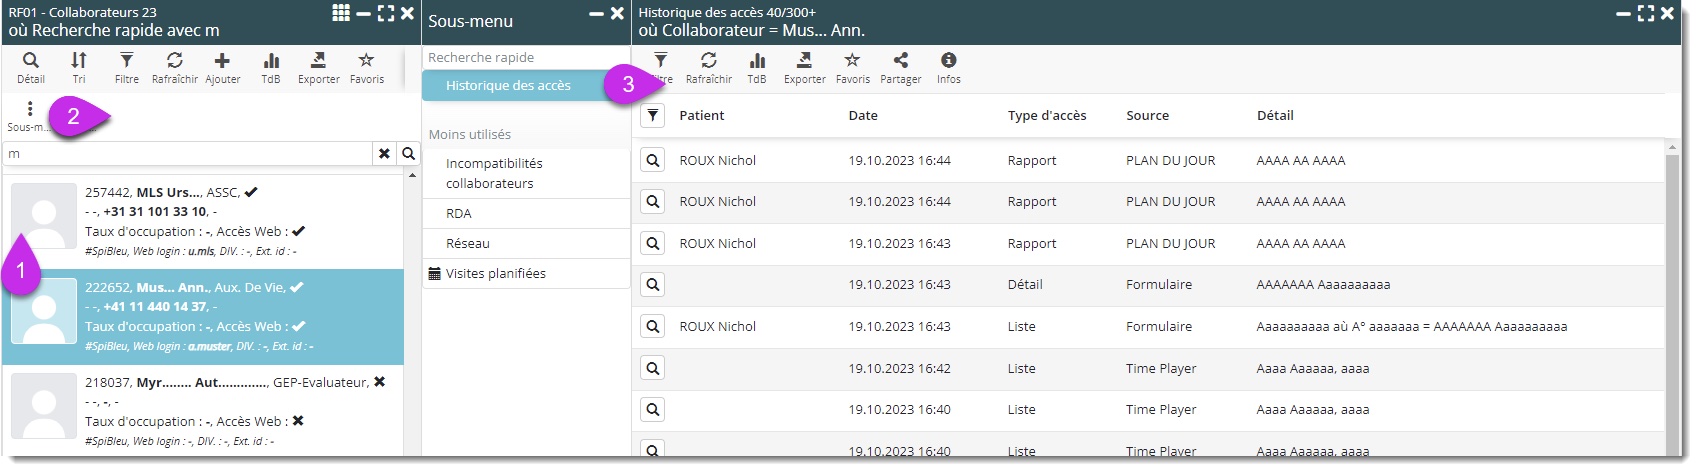Click Détail magnifier icon in Collaborateurs toolbar
Viewport: 1697px width, 471px height.
31,67
